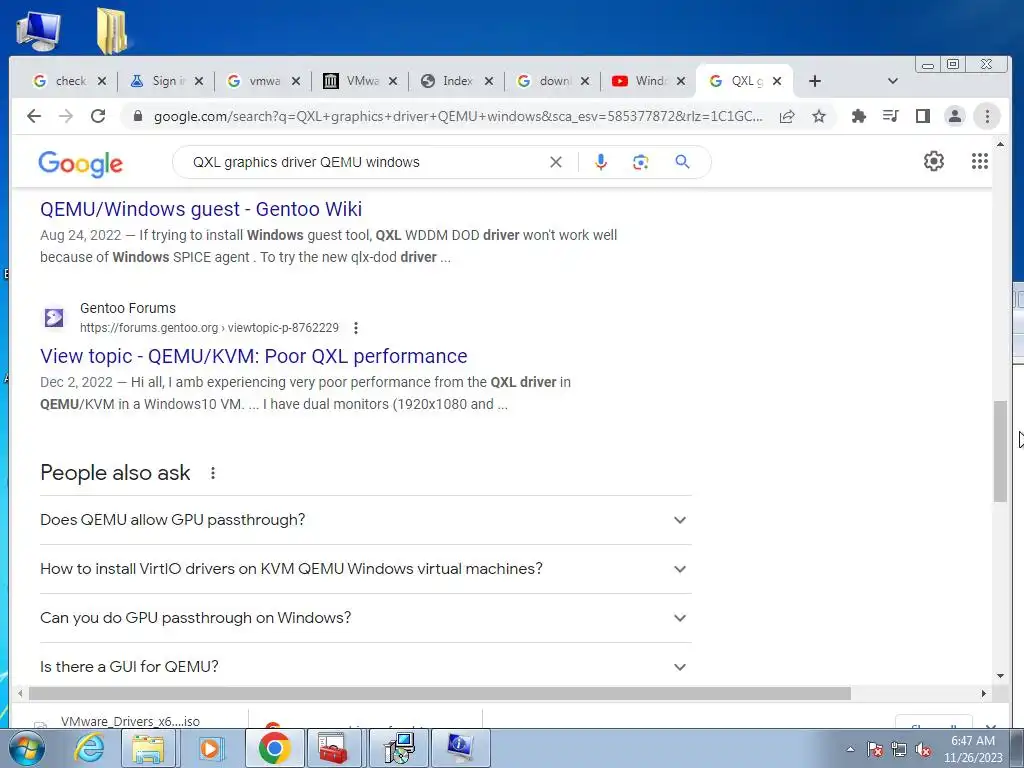This screenshot has height=768, width=1024.
Task: Show hidden system tray icons
Action: coord(850,749)
